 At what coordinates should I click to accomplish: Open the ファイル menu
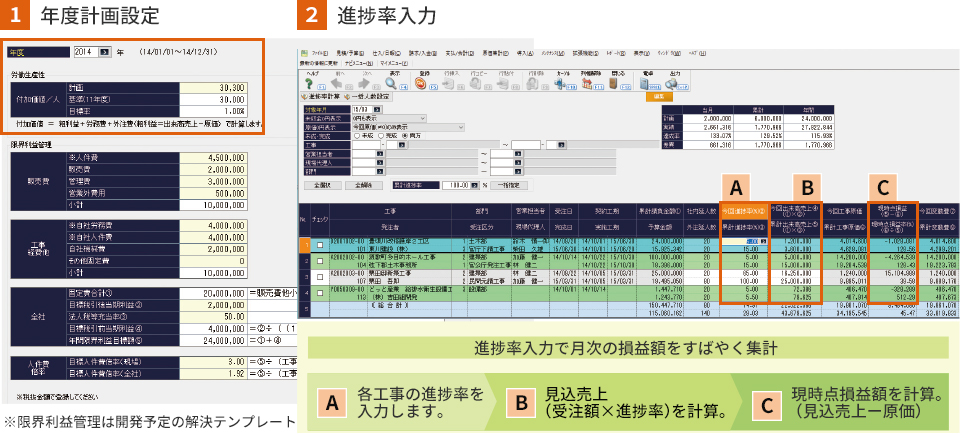pos(320,53)
